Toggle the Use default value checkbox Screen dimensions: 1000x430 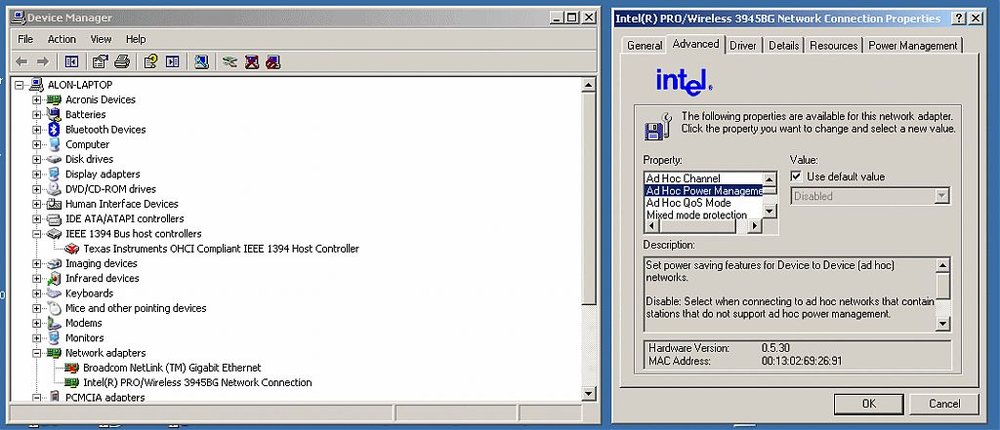point(796,177)
